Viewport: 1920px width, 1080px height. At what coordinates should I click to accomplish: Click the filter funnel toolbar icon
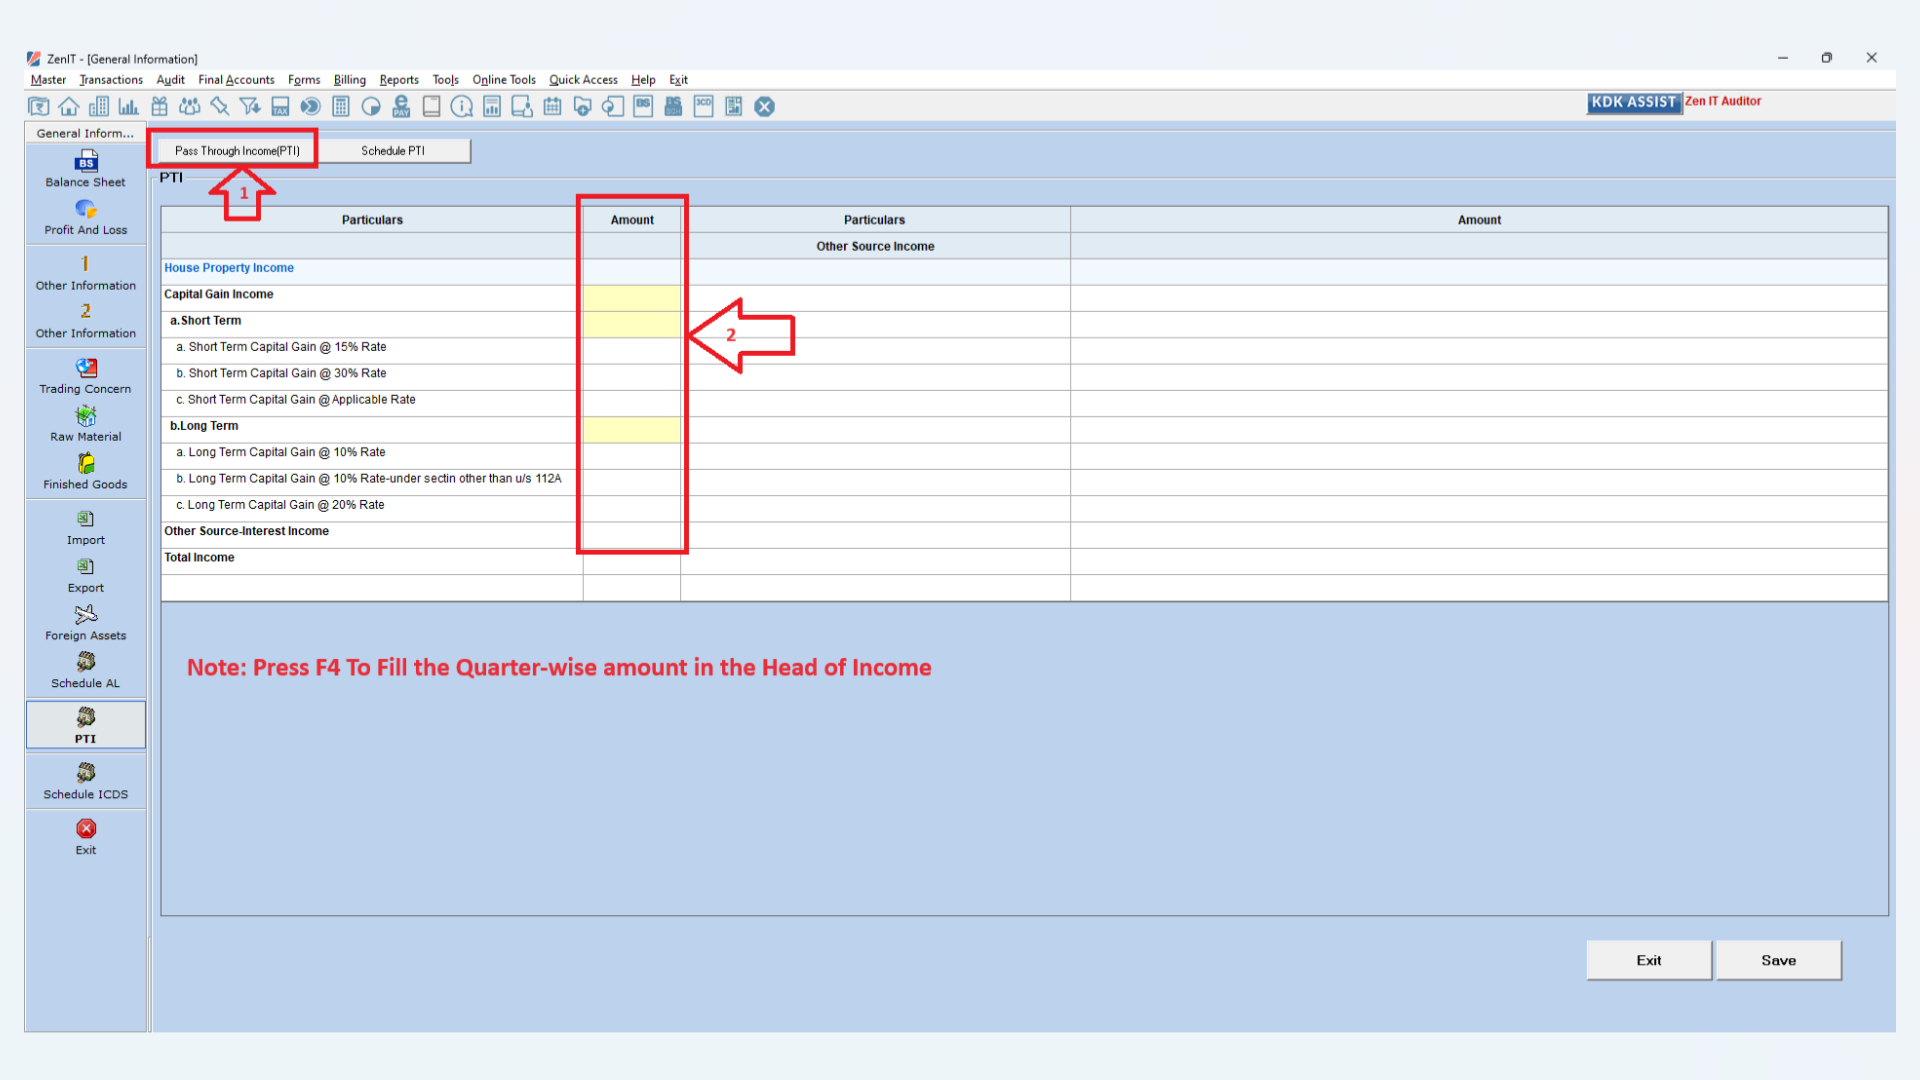pyautogui.click(x=250, y=106)
